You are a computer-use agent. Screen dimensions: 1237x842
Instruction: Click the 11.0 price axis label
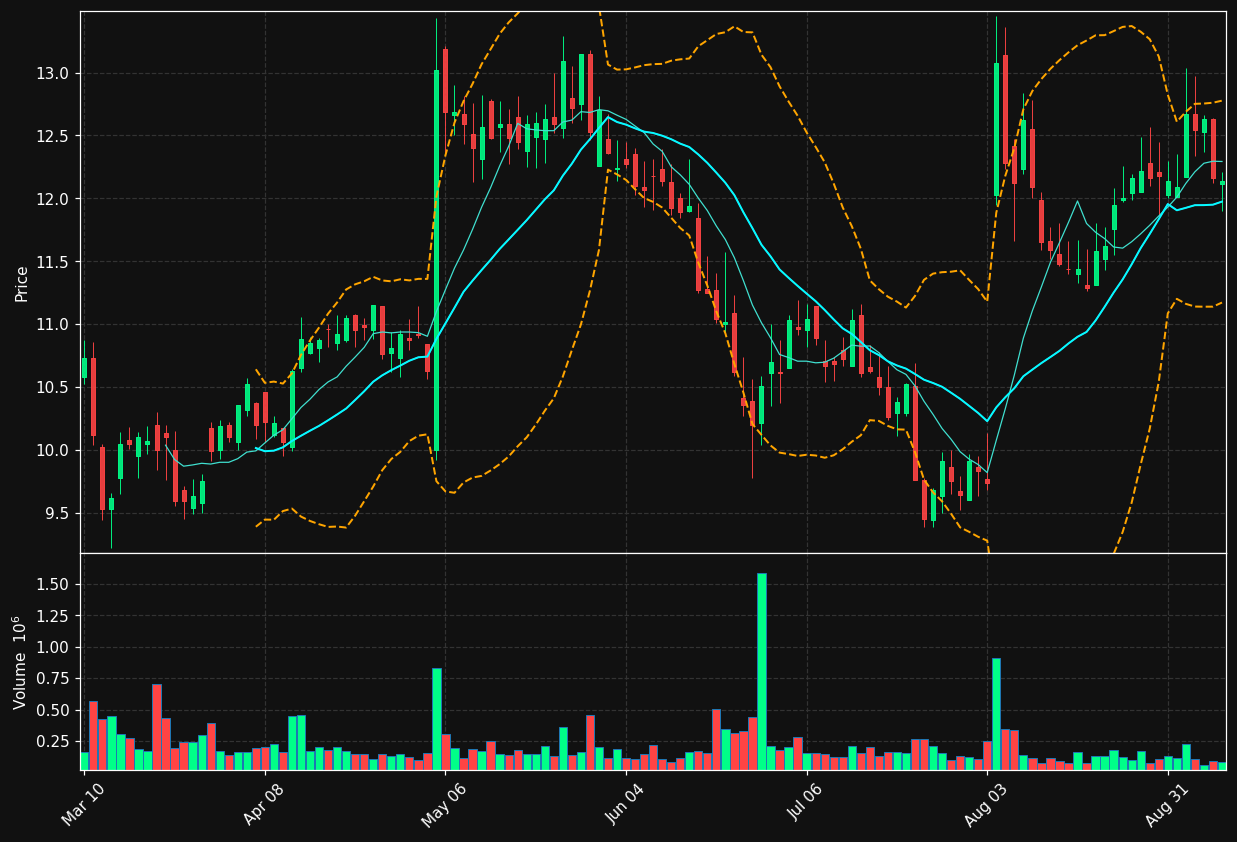point(53,325)
